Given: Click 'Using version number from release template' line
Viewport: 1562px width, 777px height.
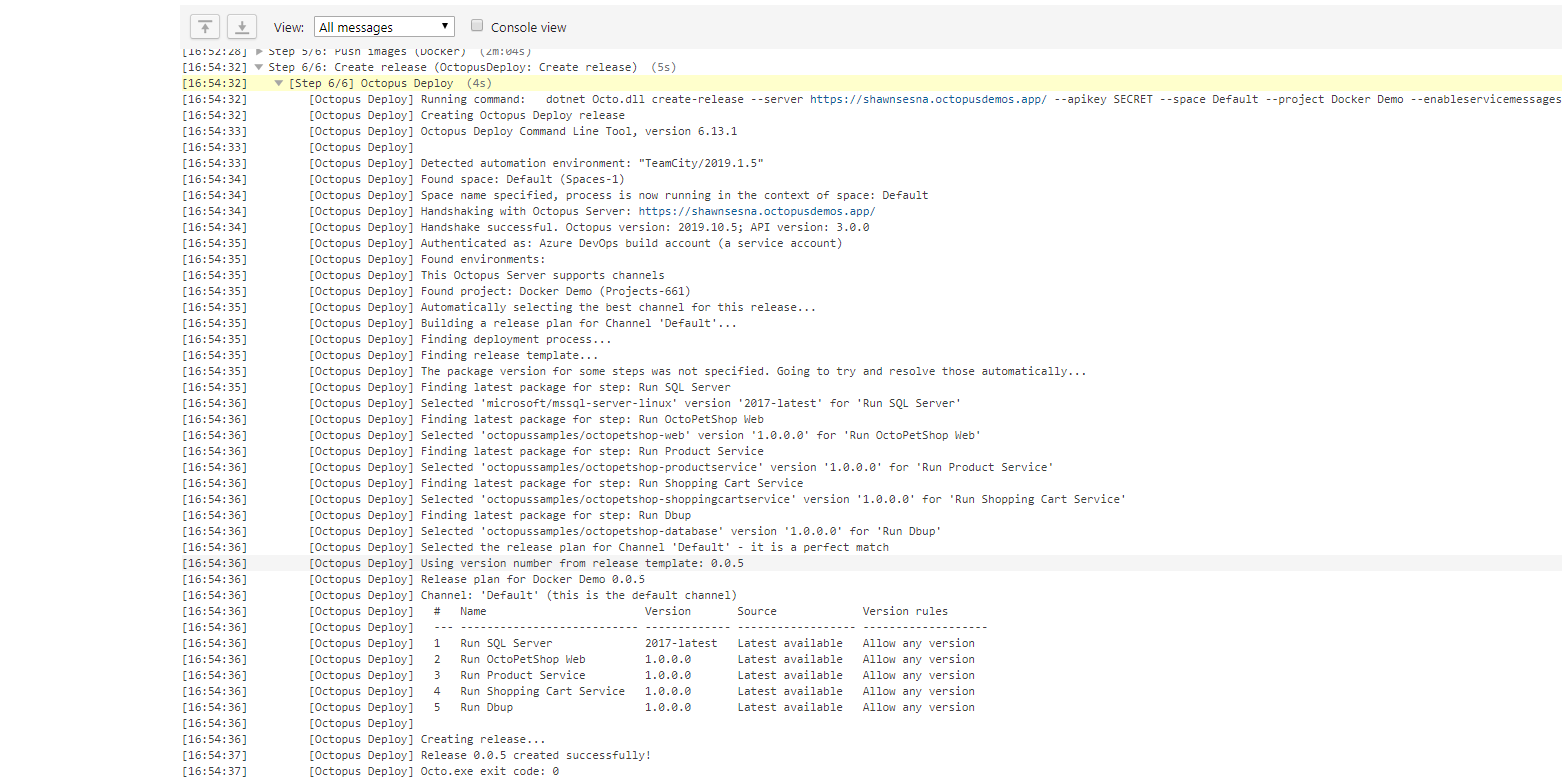Looking at the screenshot, I should pyautogui.click(x=581, y=563).
